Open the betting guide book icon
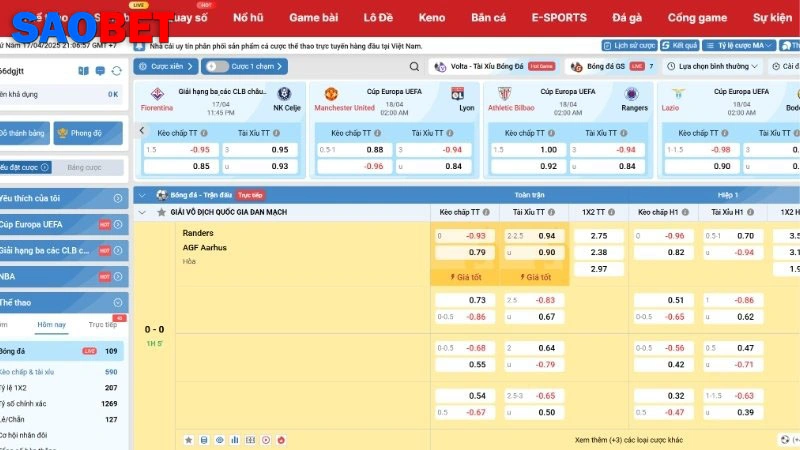The image size is (800, 450). pyautogui.click(x=83, y=71)
